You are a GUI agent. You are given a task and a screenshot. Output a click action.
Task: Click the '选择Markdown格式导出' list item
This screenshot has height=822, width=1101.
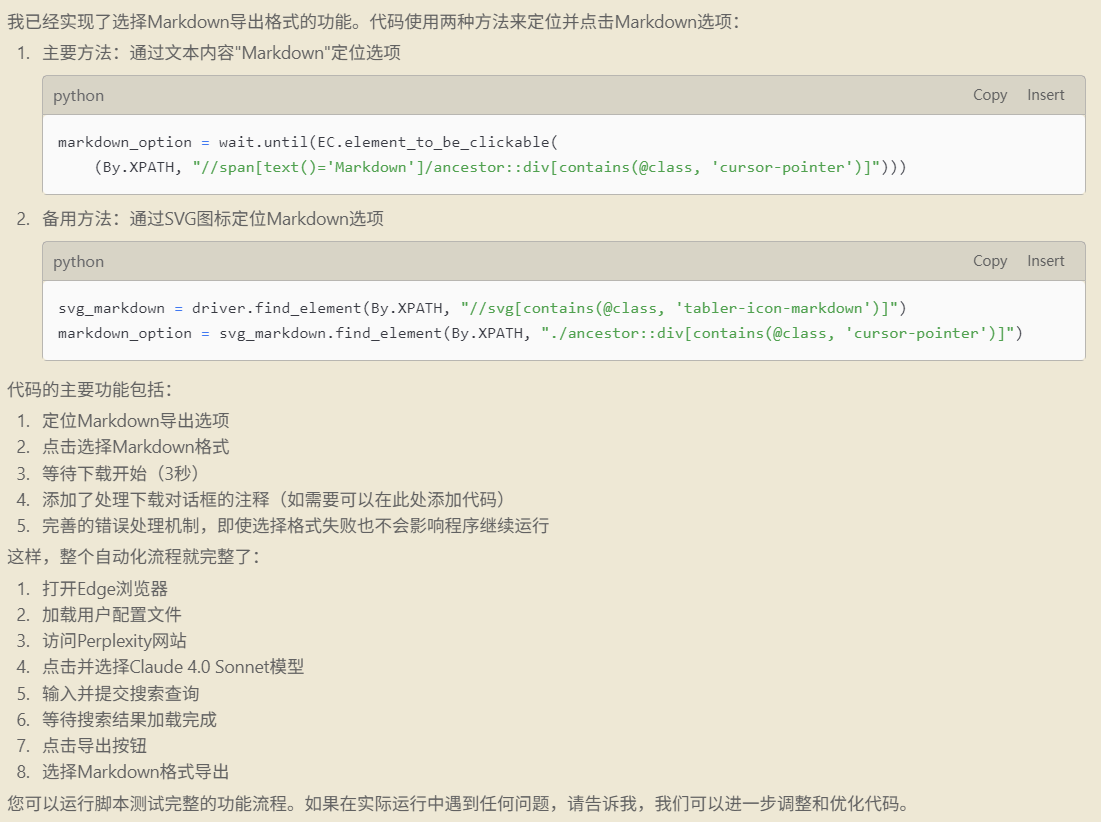tap(135, 771)
